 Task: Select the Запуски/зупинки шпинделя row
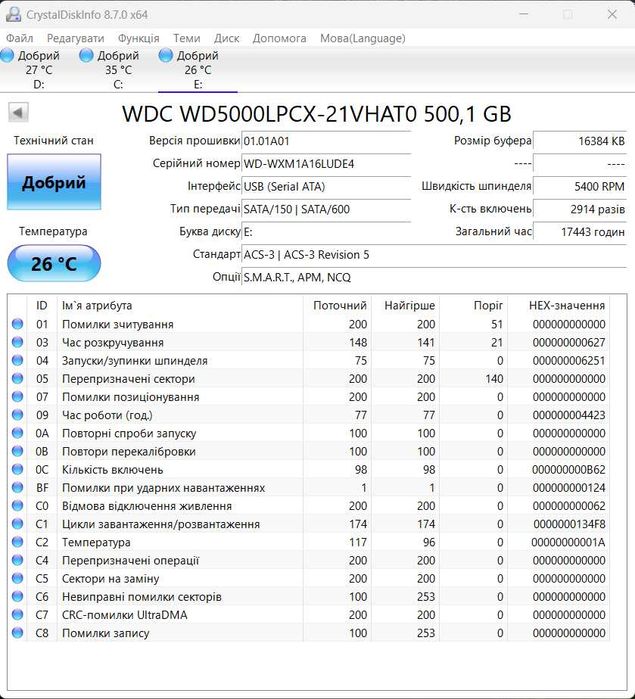pos(309,360)
